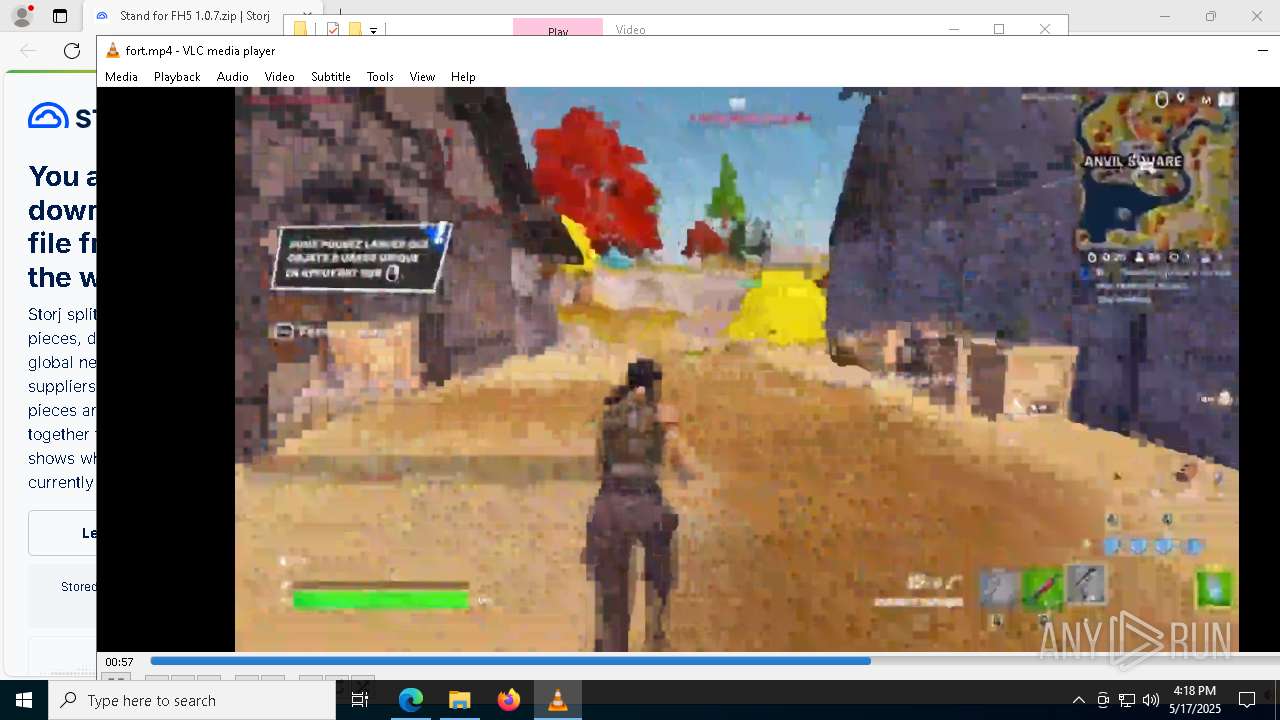Open the Help menu in VLC
1280x720 pixels.
click(463, 76)
